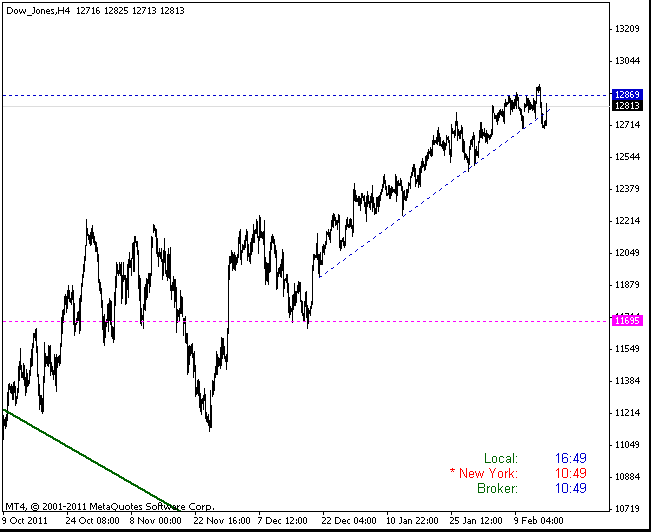The image size is (651, 532).
Task: Click the price scale value 10719
Action: pyautogui.click(x=627, y=508)
